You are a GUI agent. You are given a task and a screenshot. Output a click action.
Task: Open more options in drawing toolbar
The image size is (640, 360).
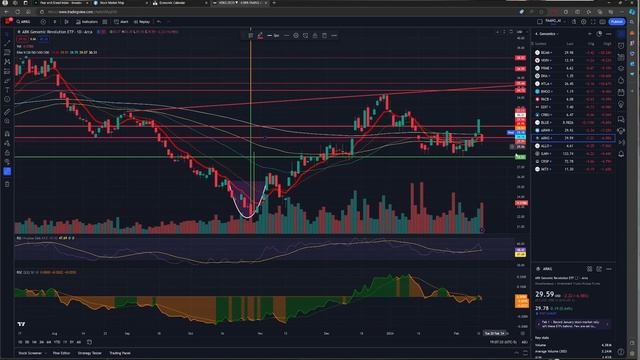334,36
